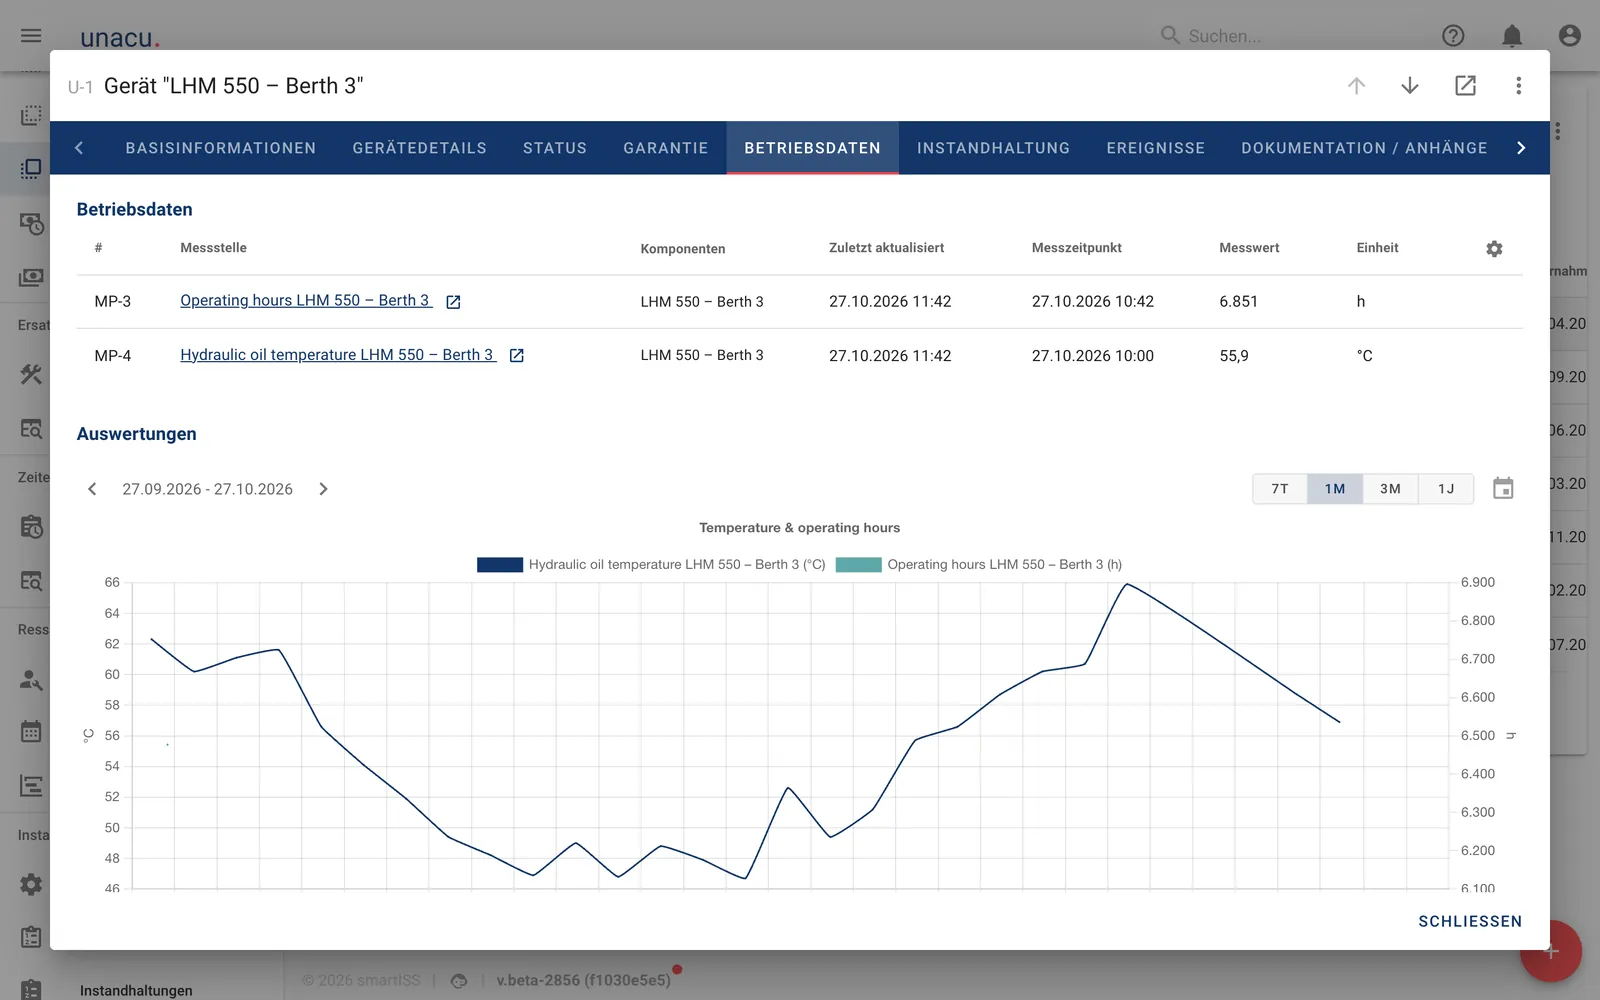Open Operating hours LHM 550 – Berth 3 link

tap(305, 301)
